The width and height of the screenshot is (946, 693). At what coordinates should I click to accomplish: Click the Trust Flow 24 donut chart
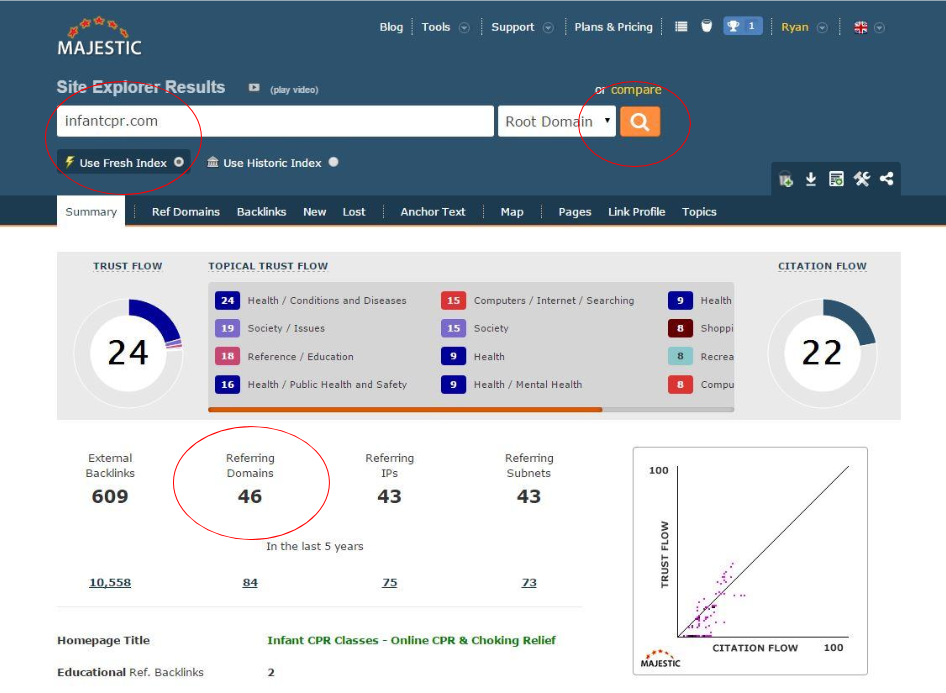[x=128, y=353]
